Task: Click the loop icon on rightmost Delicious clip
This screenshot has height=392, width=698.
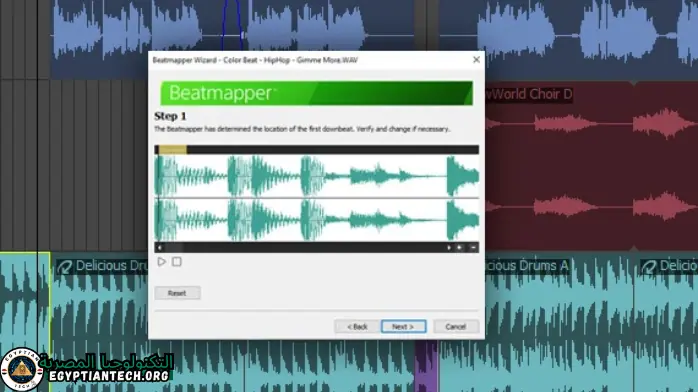Action: click(649, 267)
